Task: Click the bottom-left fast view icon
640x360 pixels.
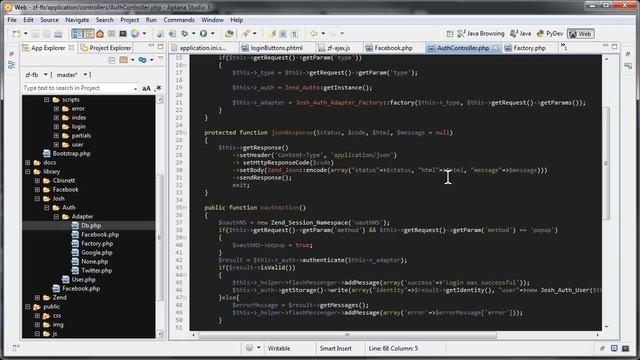Action: tap(16, 348)
